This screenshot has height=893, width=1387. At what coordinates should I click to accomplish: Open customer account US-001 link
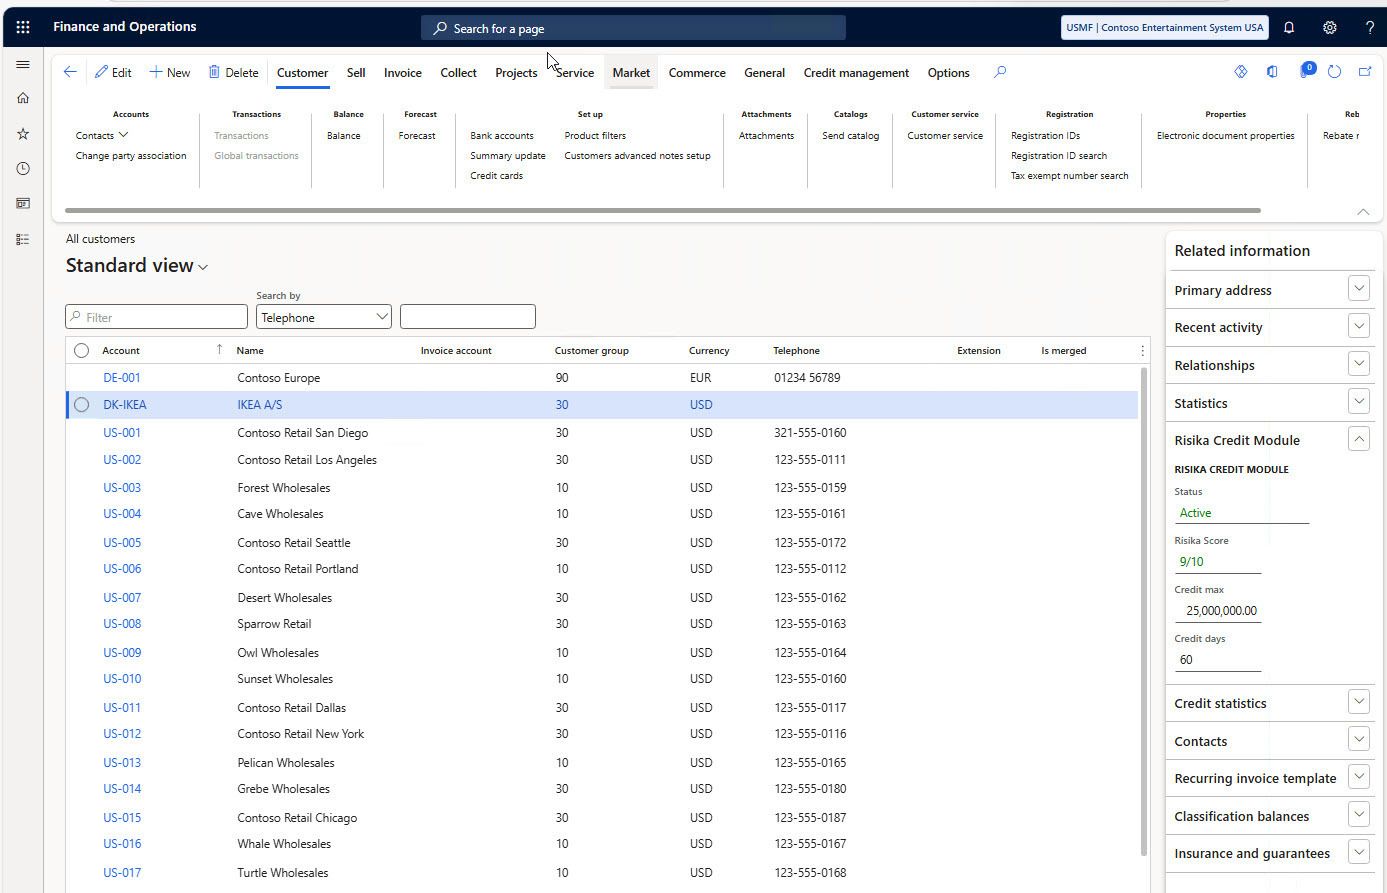122,433
